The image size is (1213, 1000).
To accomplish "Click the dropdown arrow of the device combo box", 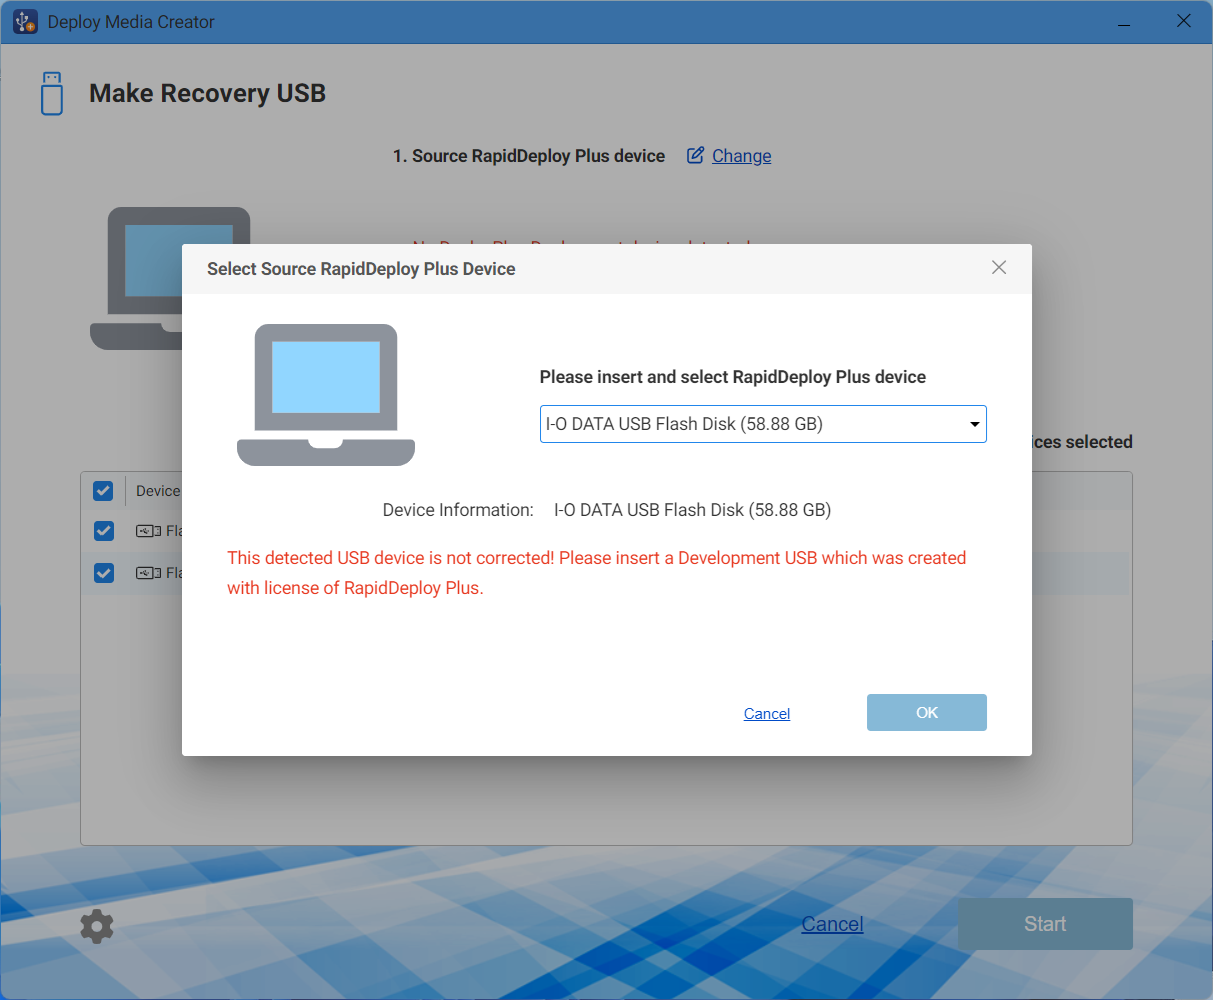I will tap(974, 425).
